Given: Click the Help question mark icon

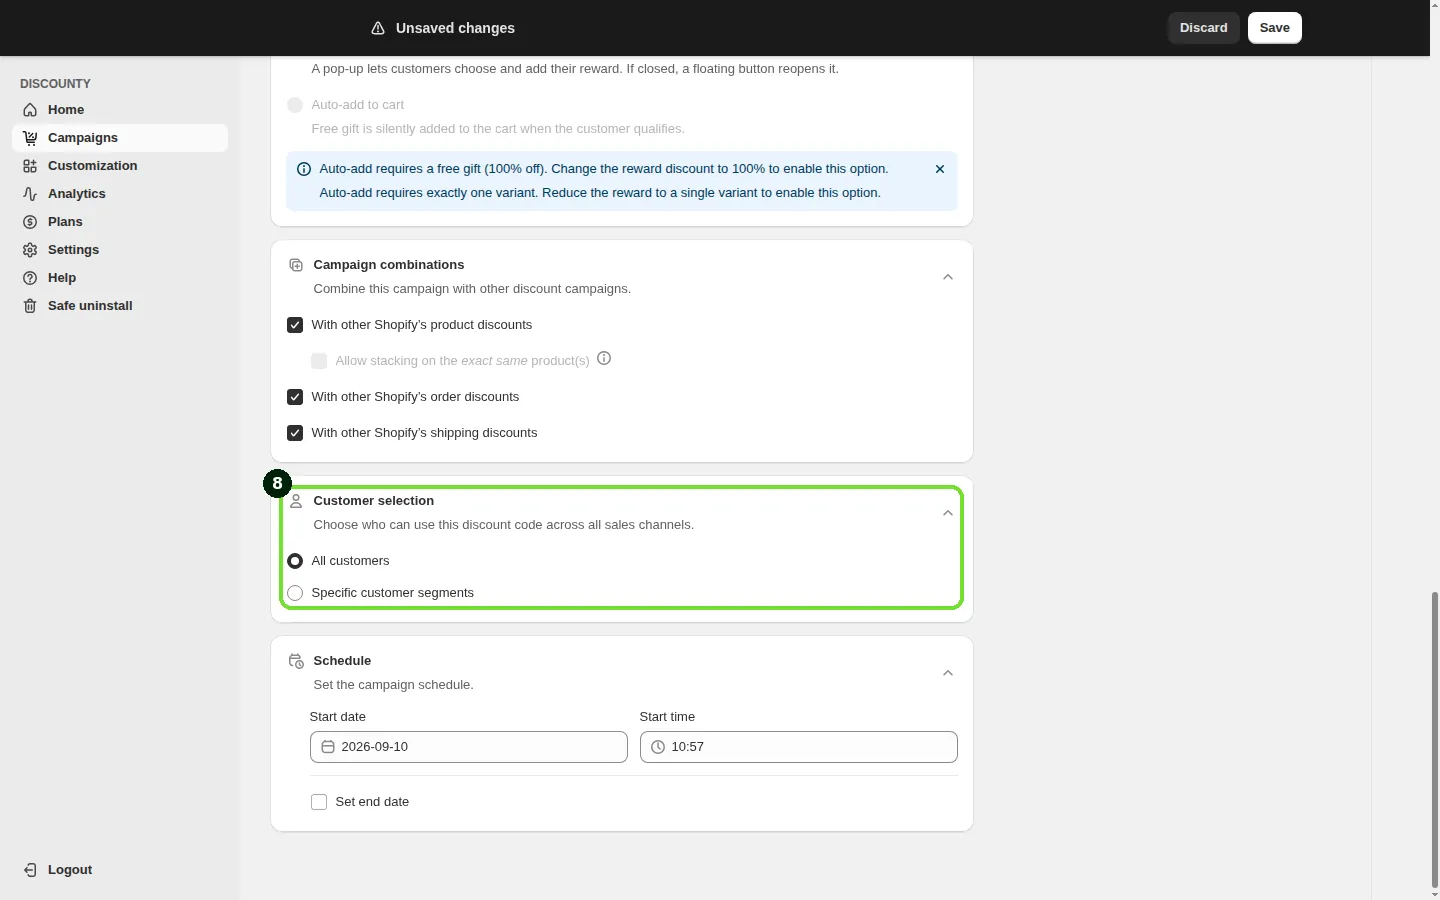Looking at the screenshot, I should tap(30, 278).
